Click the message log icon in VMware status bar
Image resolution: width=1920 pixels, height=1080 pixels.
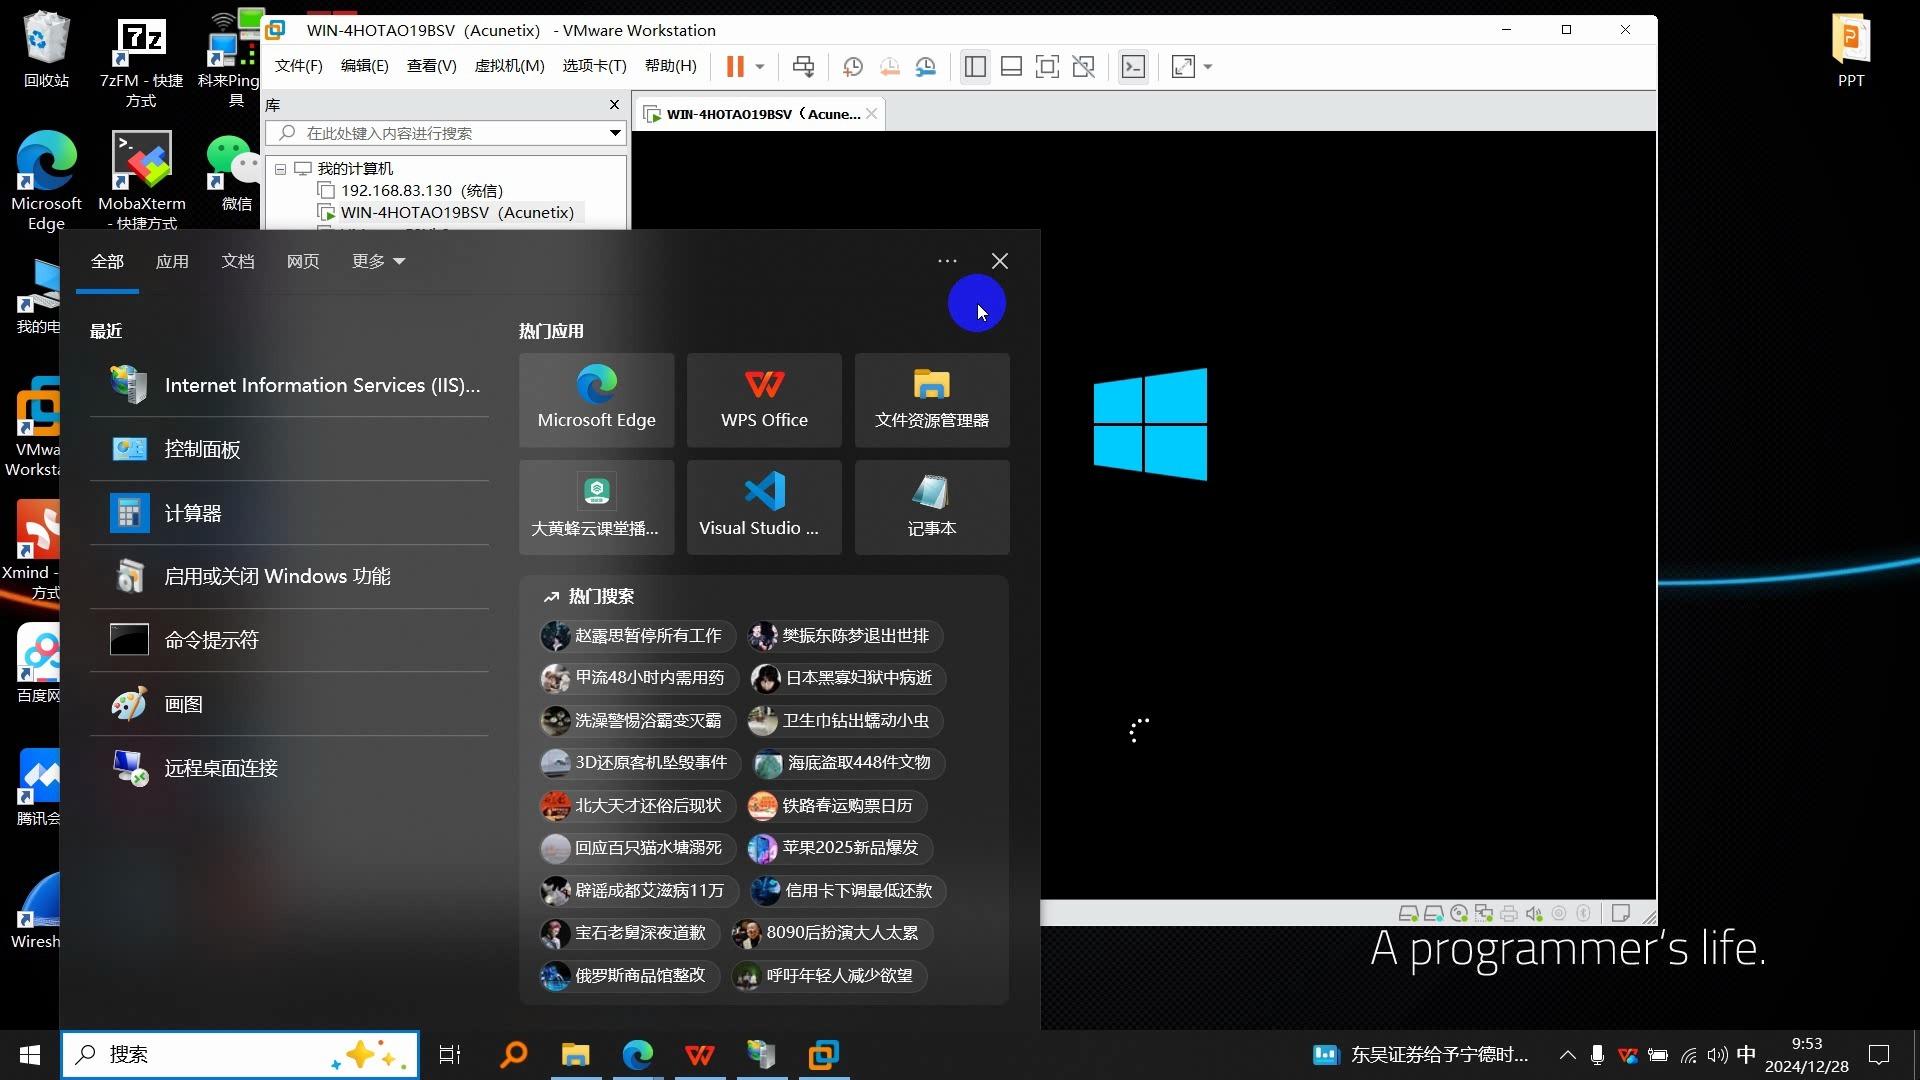[x=1621, y=913]
